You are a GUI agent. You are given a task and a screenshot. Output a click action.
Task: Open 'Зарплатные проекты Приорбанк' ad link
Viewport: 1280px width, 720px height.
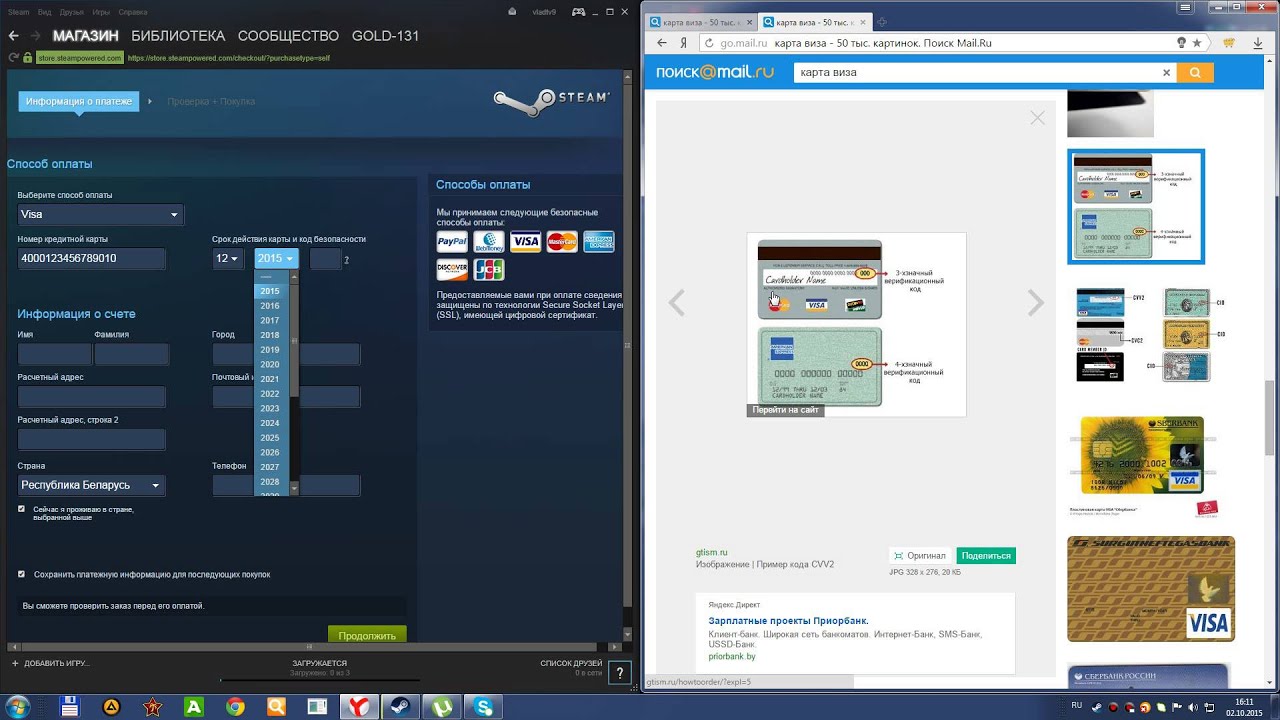click(x=788, y=621)
